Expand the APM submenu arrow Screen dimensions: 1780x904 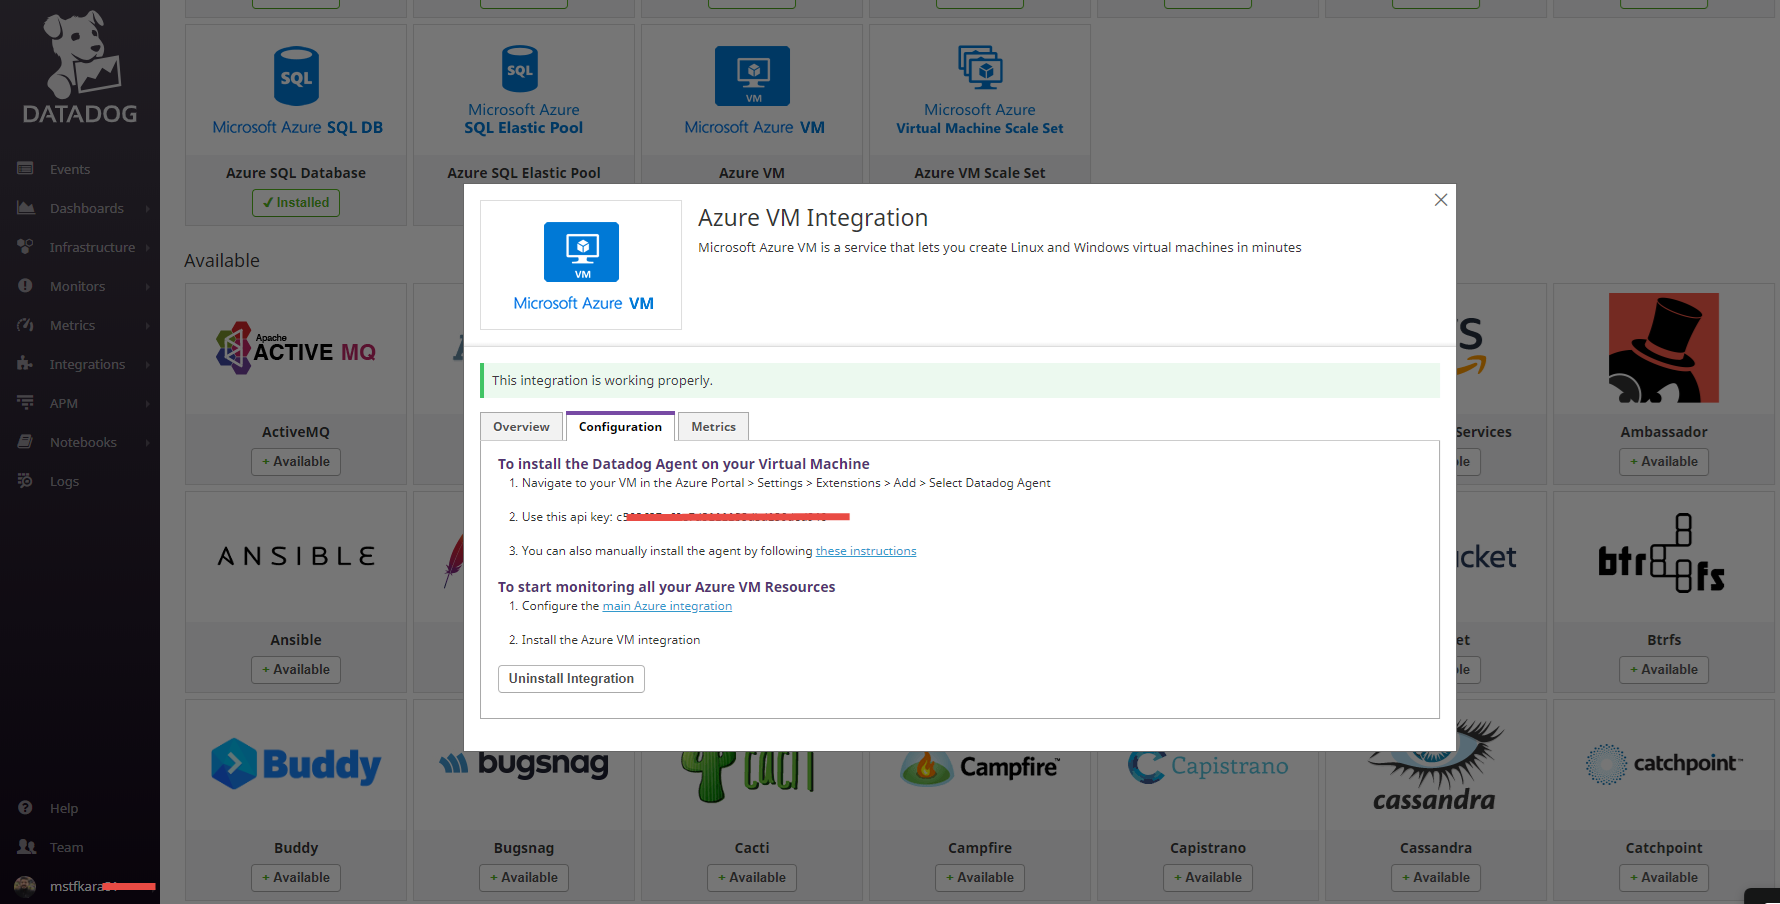point(147,404)
